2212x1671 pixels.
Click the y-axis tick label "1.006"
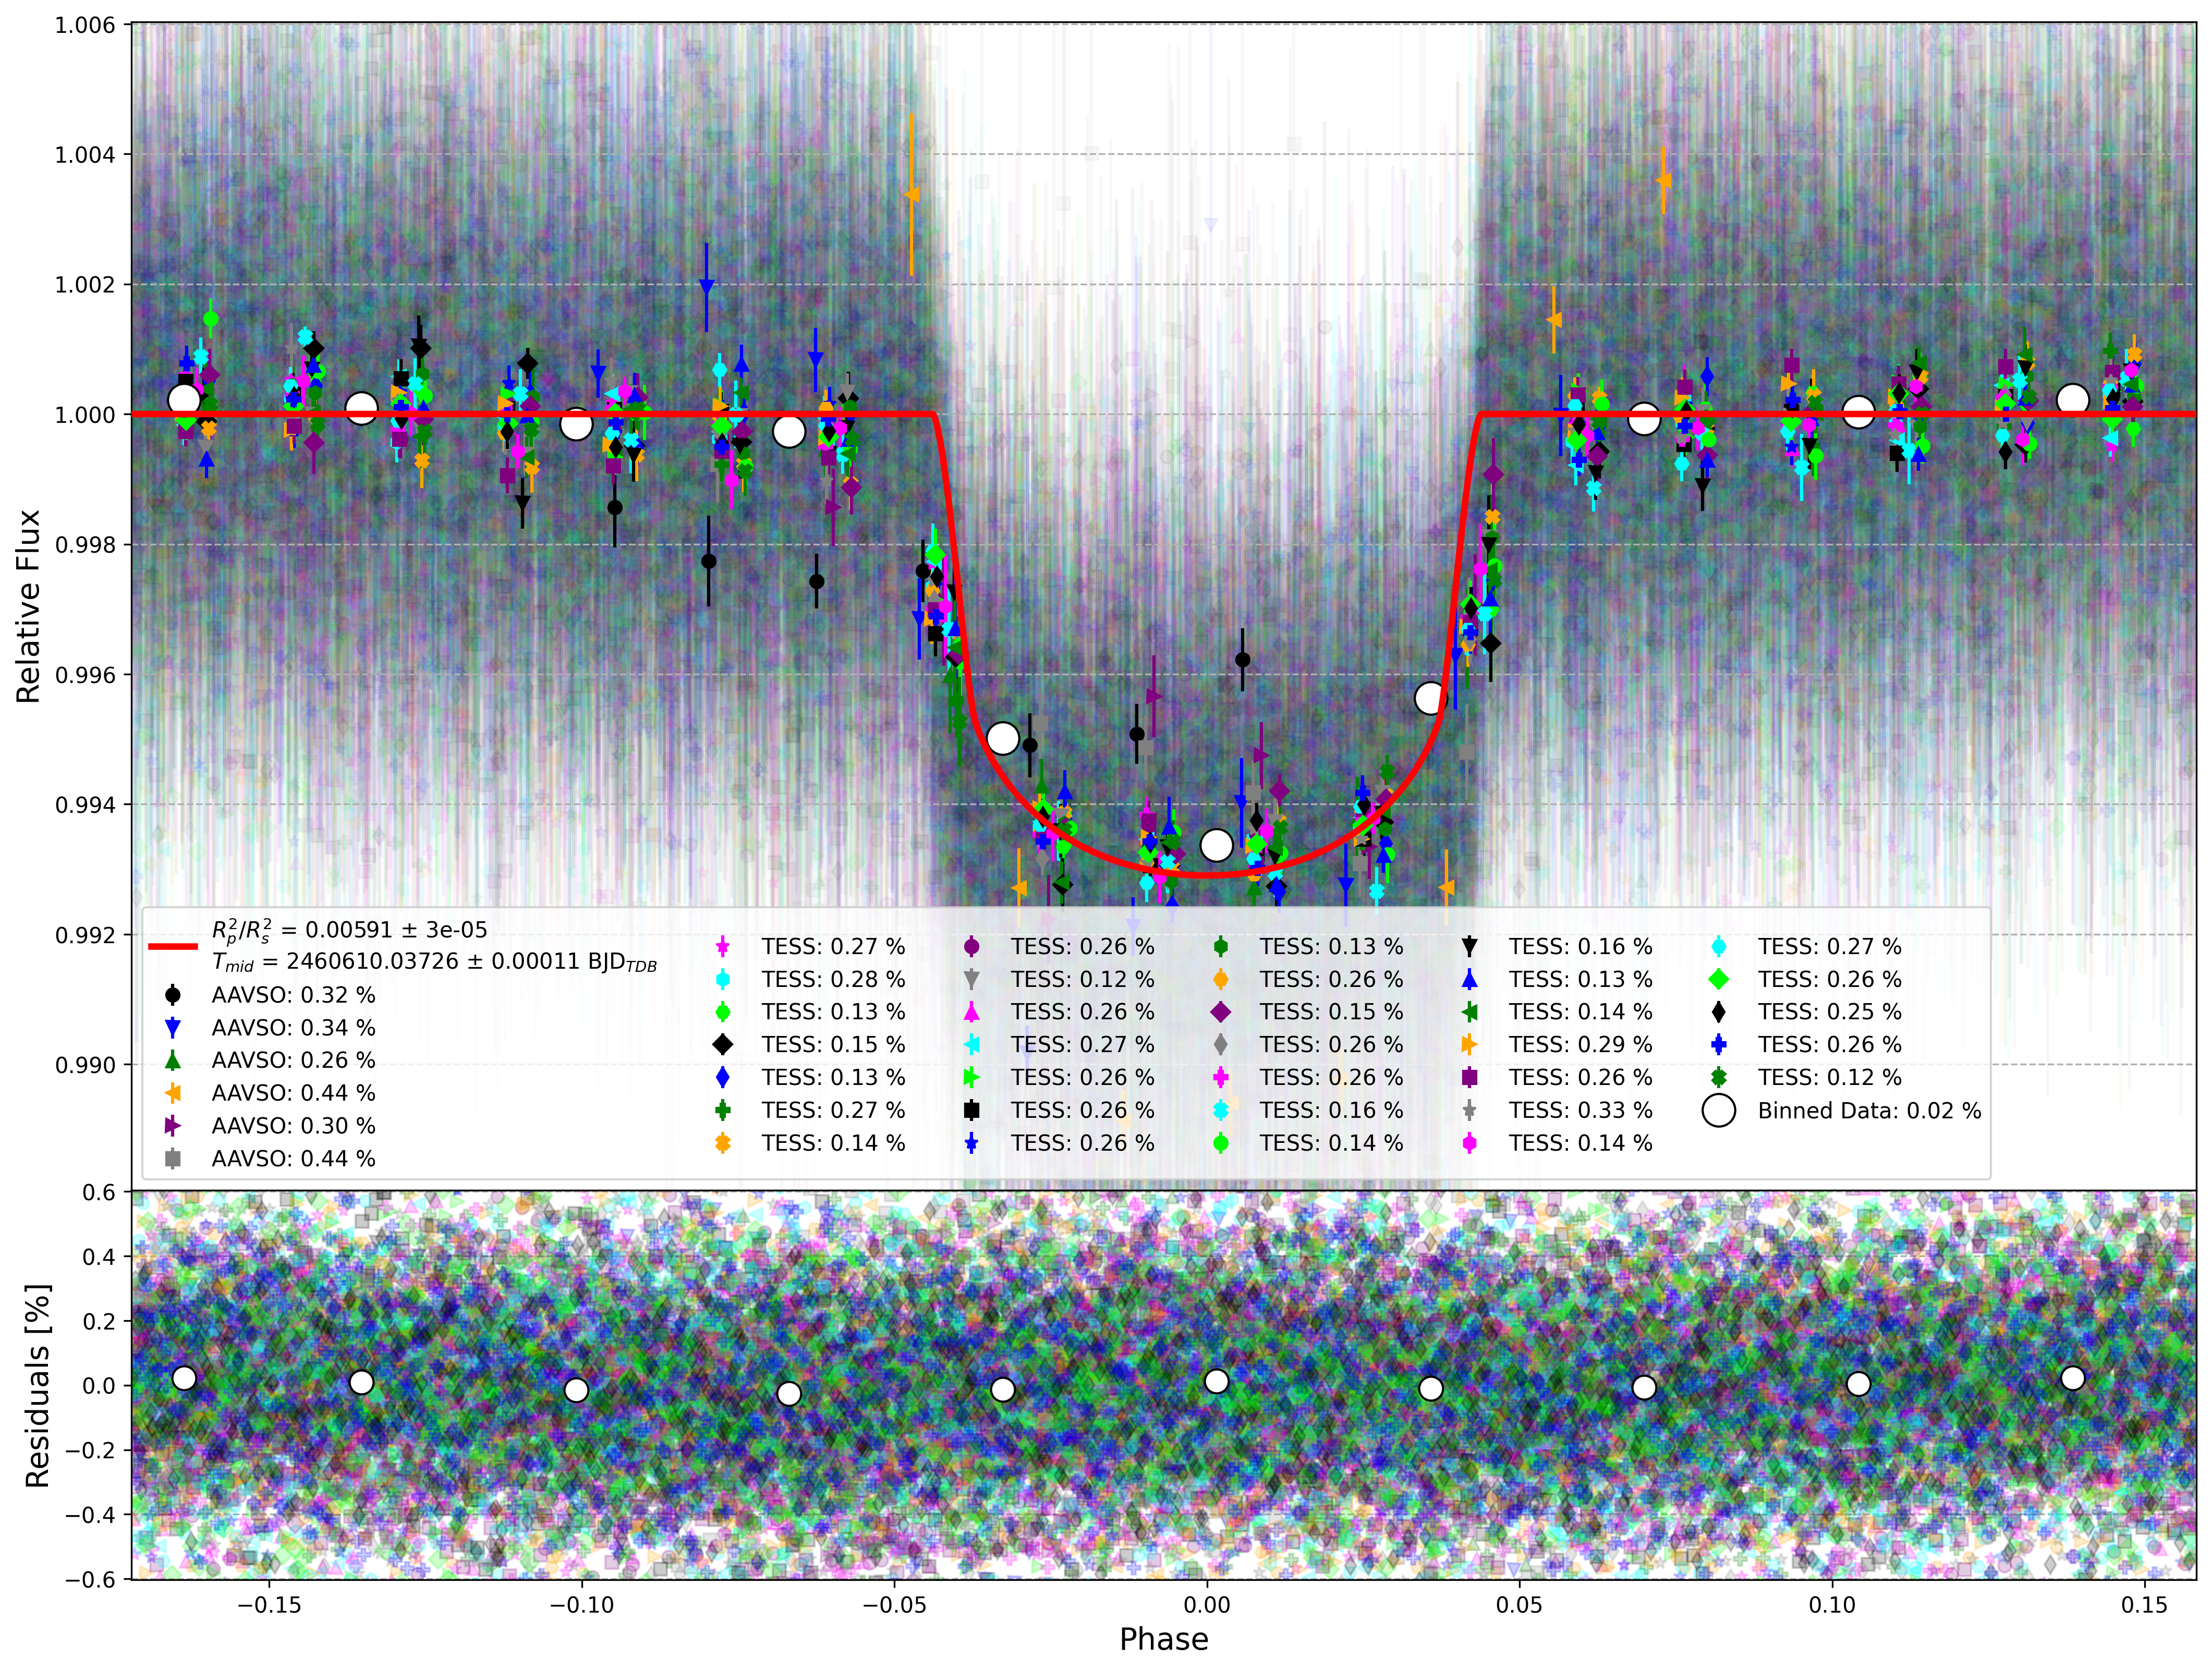85,25
